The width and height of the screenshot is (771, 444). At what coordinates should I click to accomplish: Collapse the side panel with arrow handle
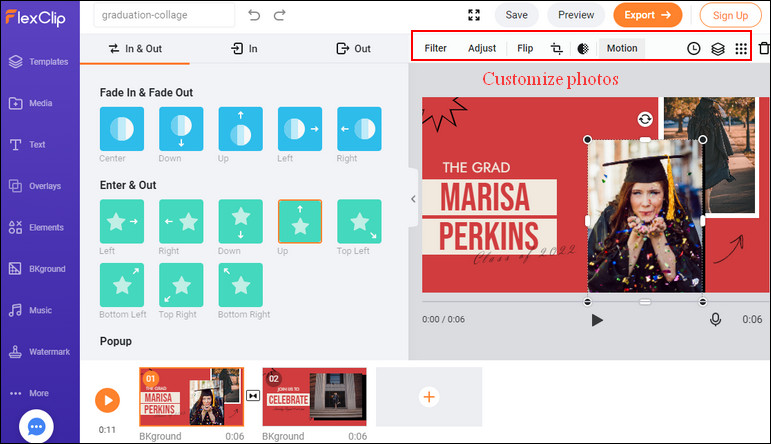pyautogui.click(x=413, y=199)
